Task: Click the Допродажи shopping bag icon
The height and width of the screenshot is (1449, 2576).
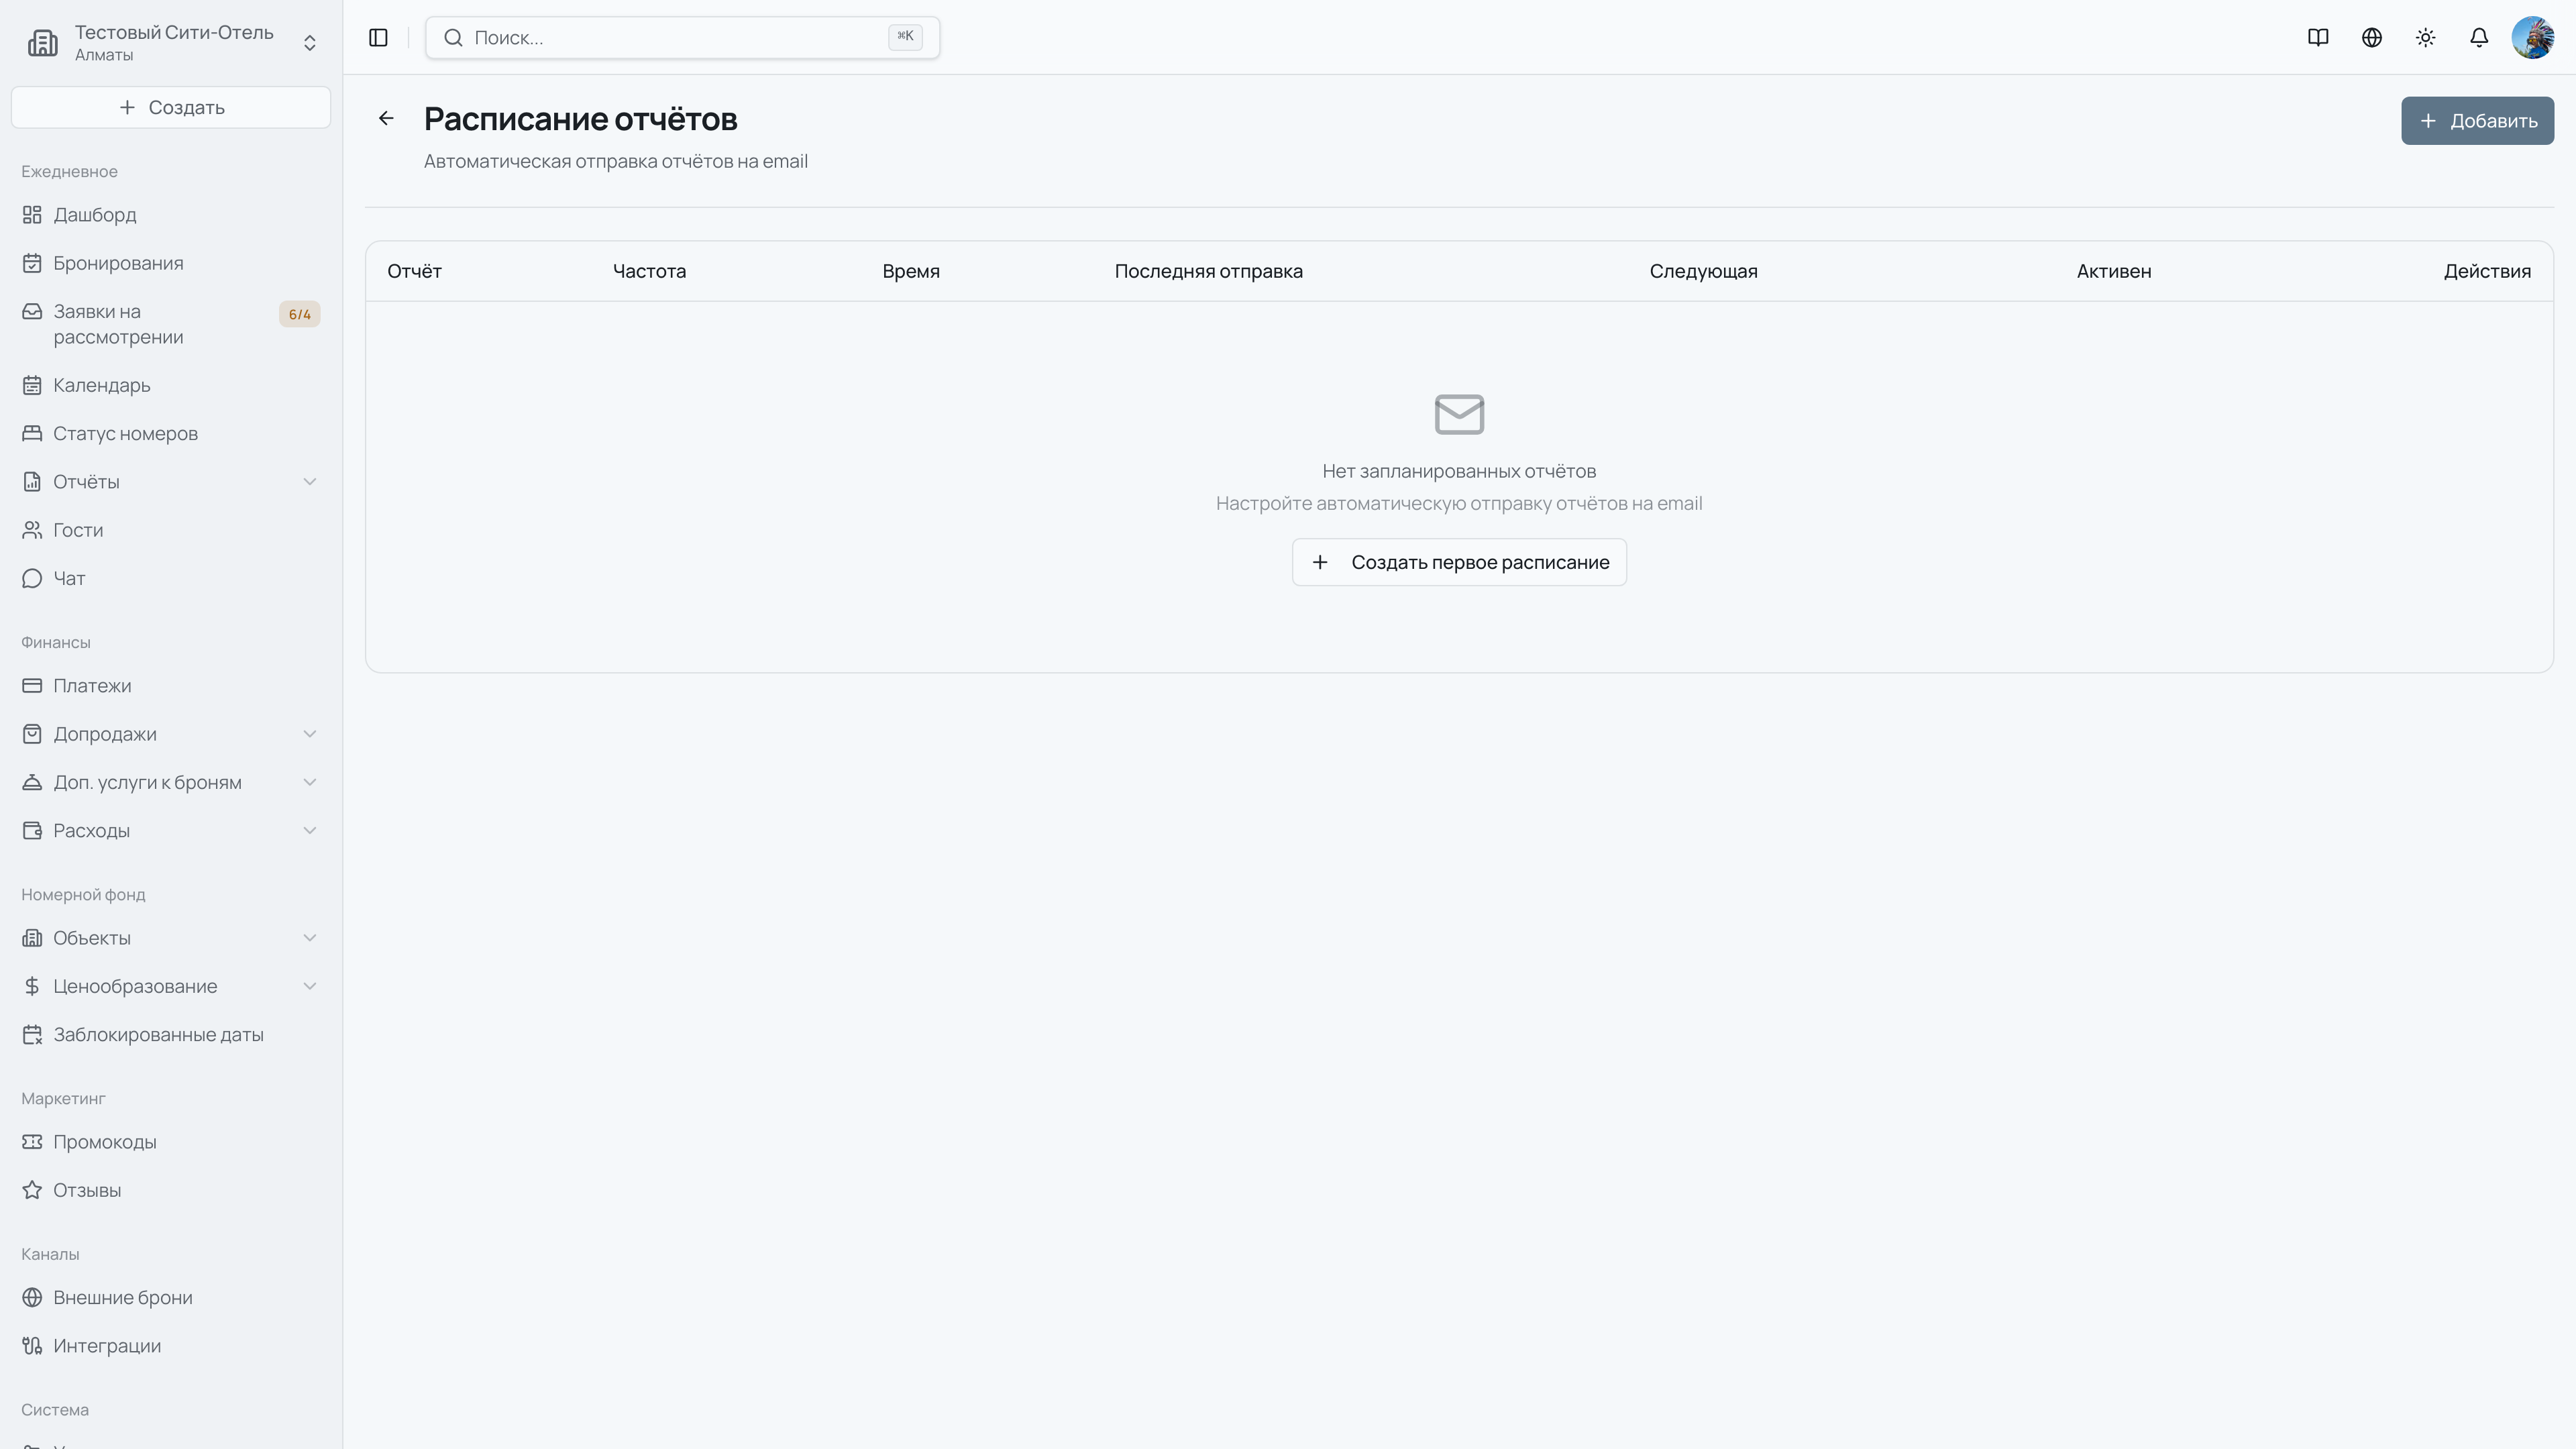Action: tap(32, 734)
